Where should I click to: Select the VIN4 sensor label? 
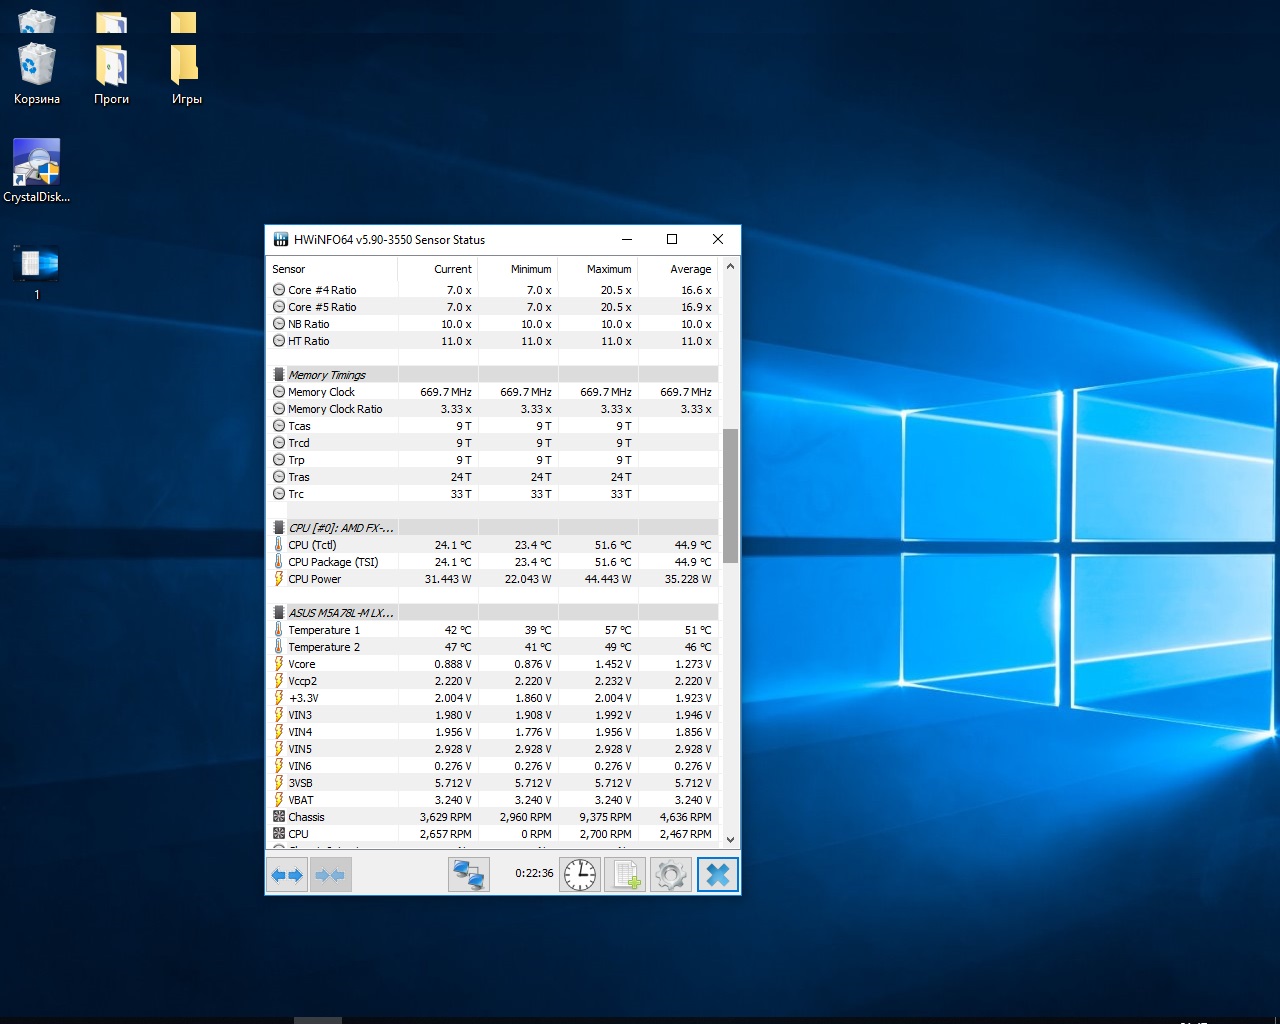click(300, 732)
